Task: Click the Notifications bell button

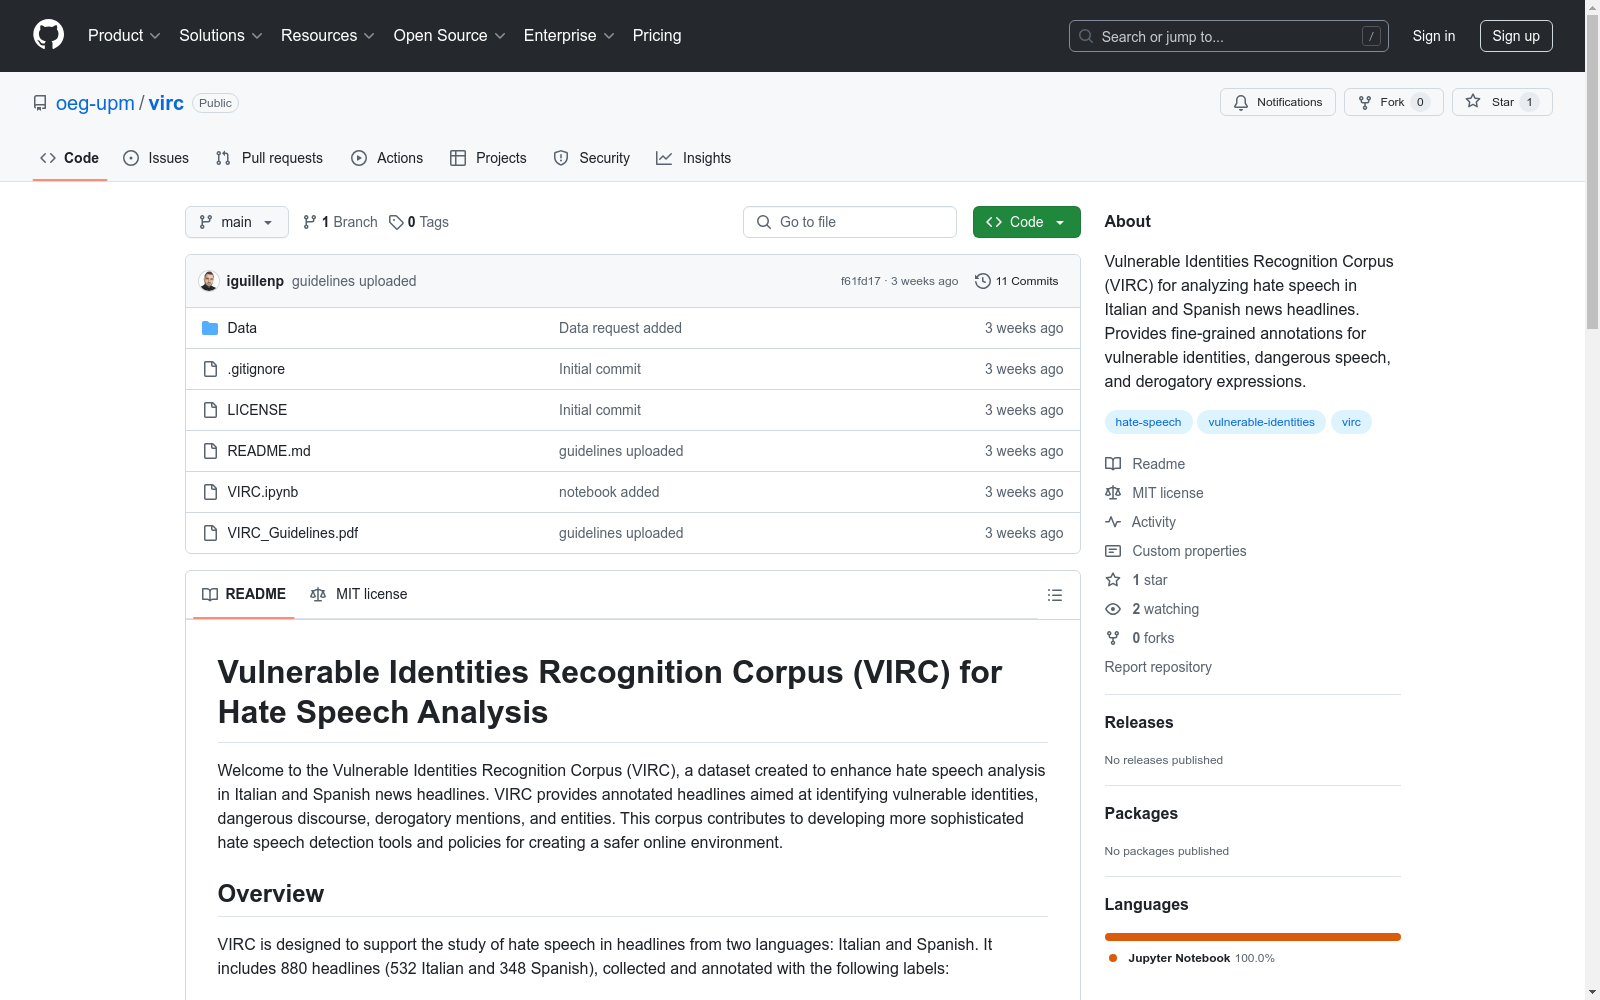Action: click(x=1277, y=102)
